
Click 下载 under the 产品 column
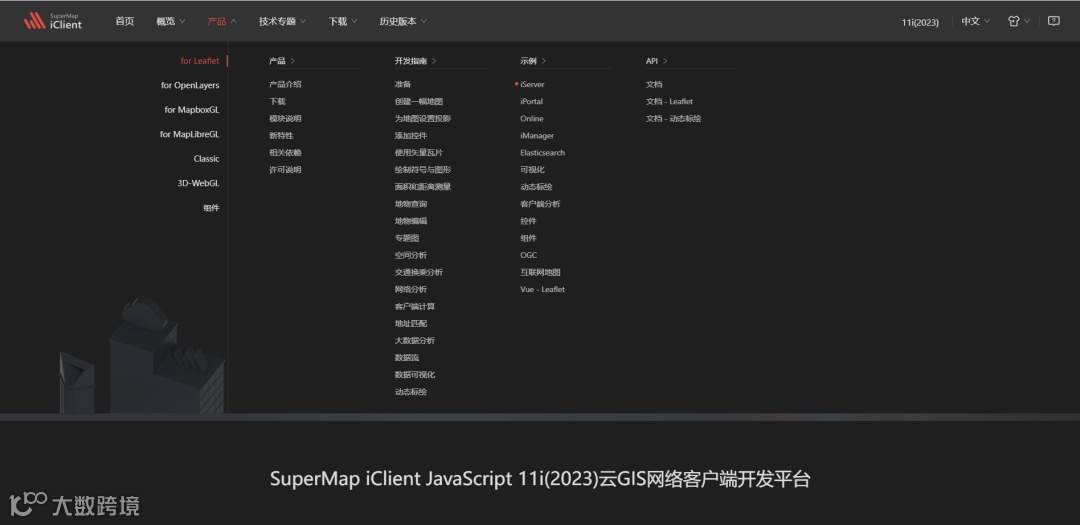[277, 101]
